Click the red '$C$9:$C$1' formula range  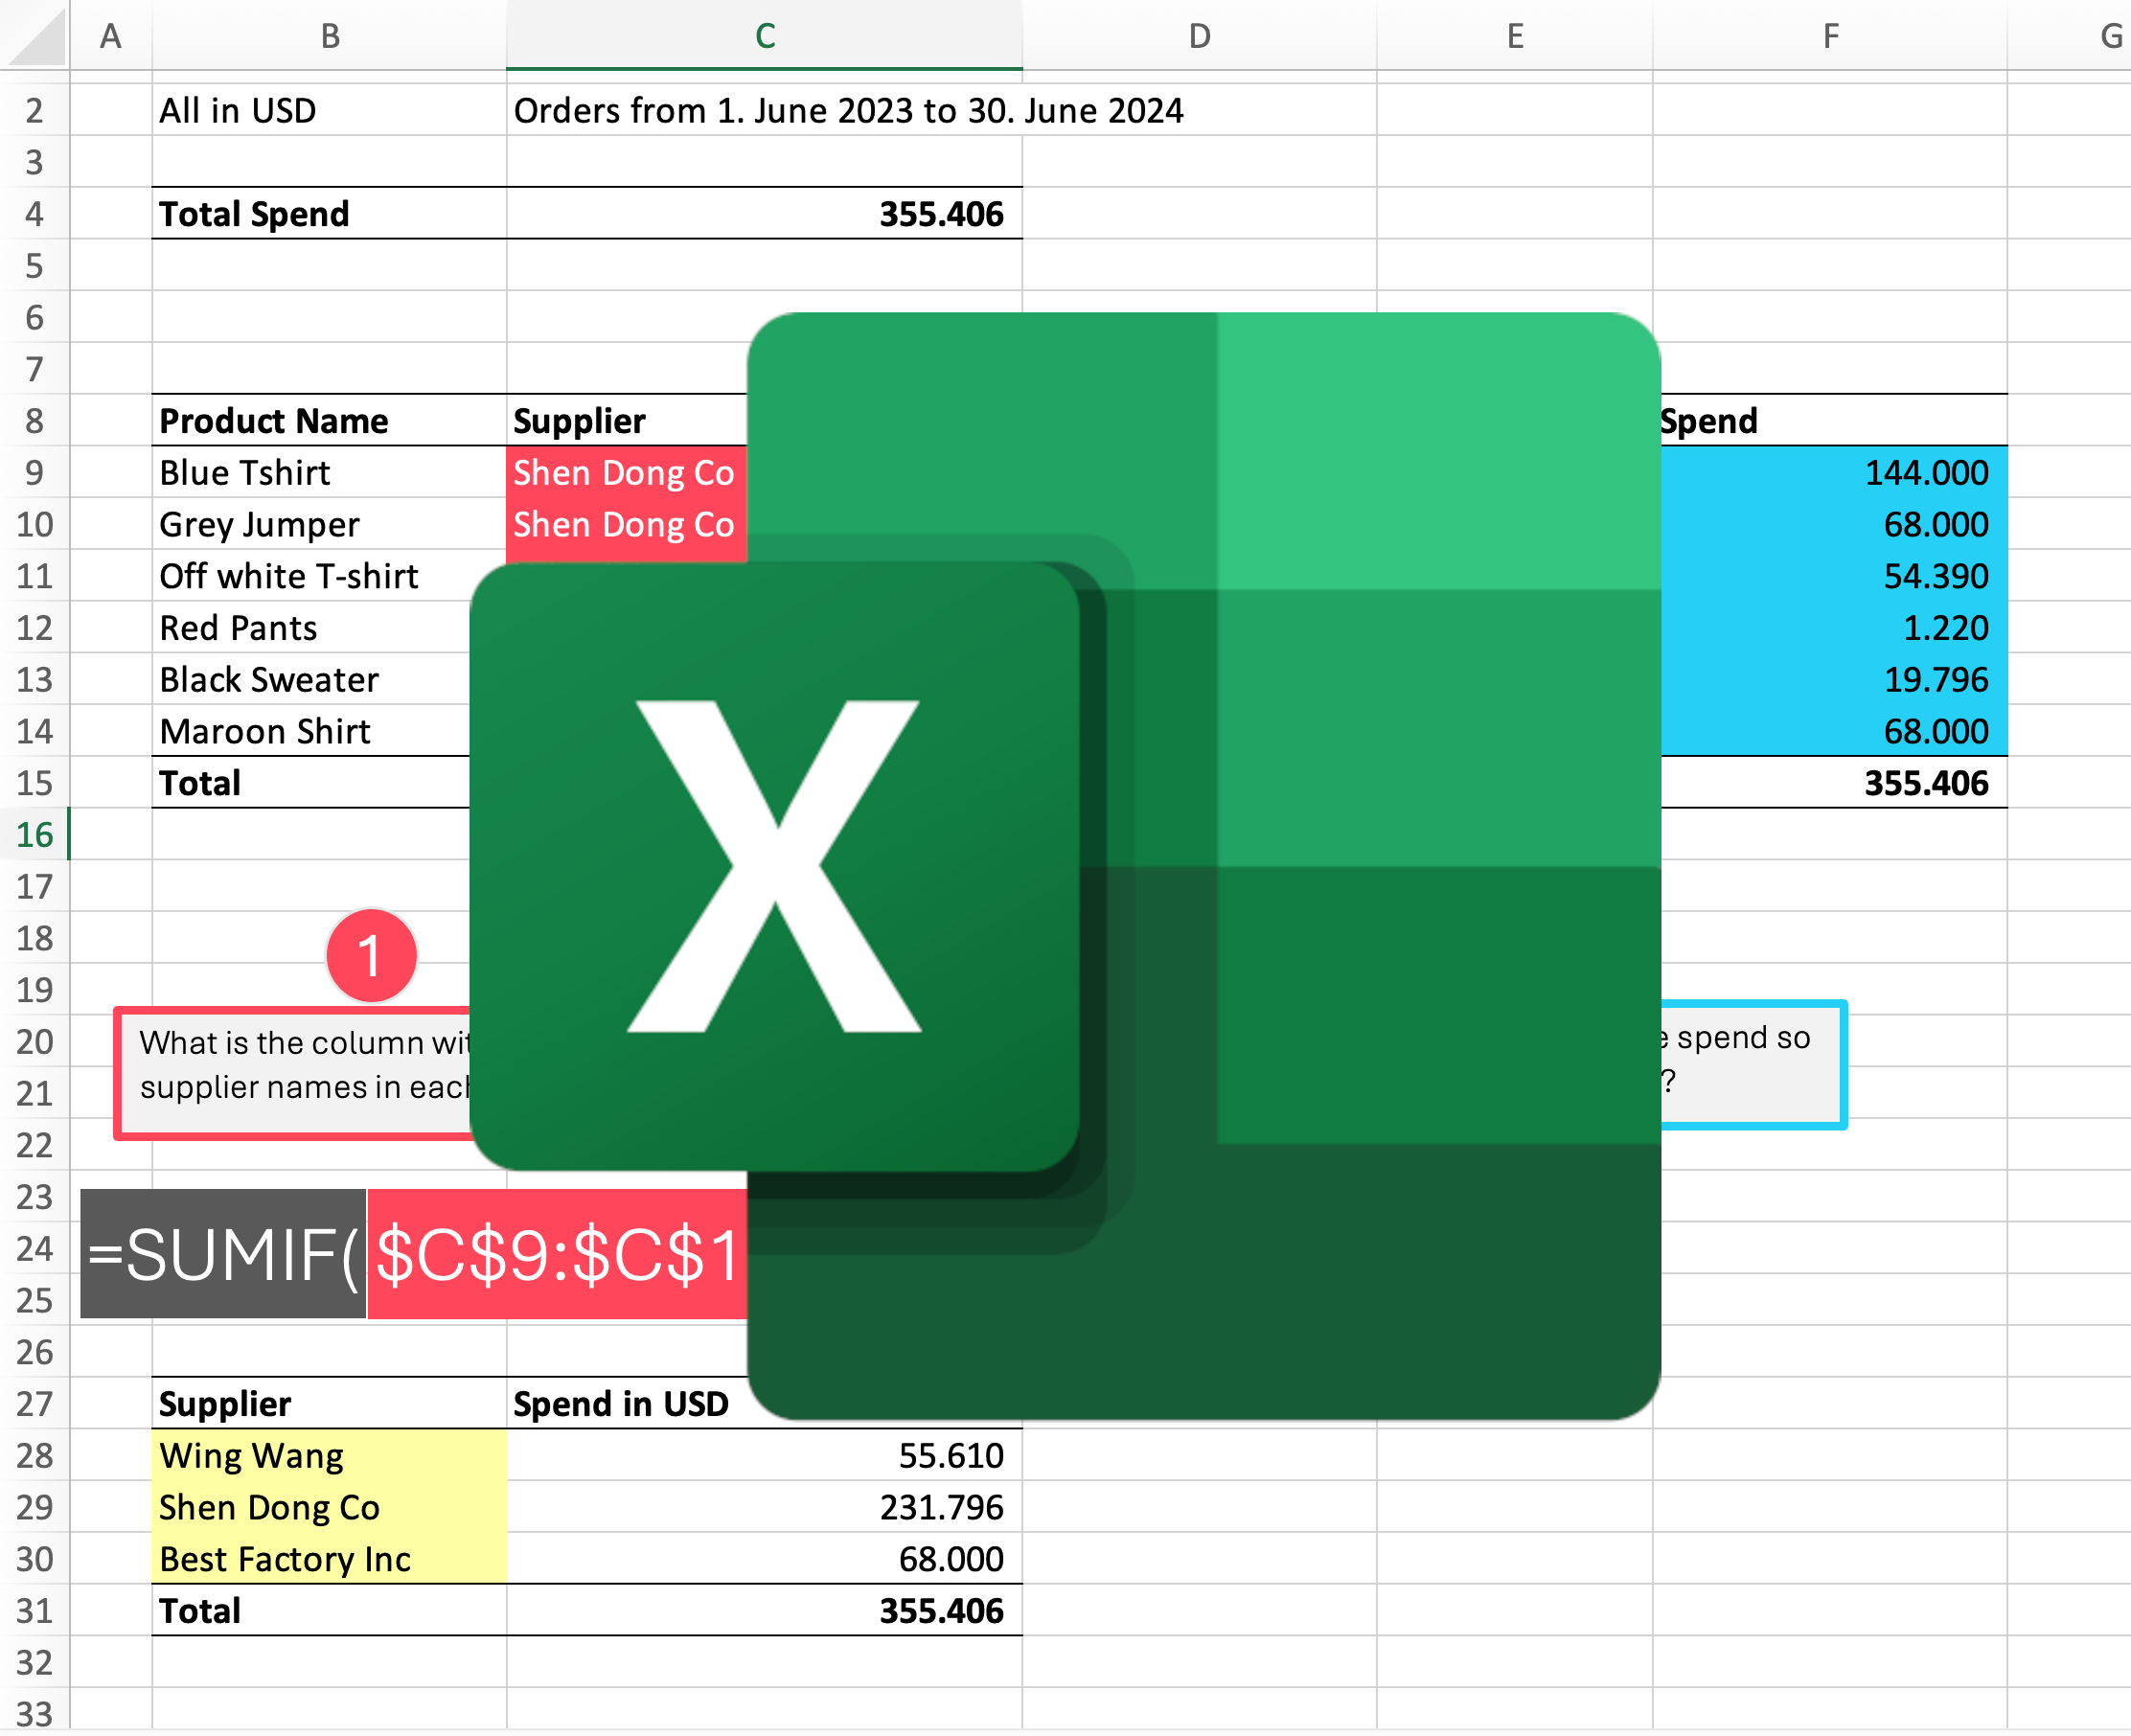click(557, 1254)
